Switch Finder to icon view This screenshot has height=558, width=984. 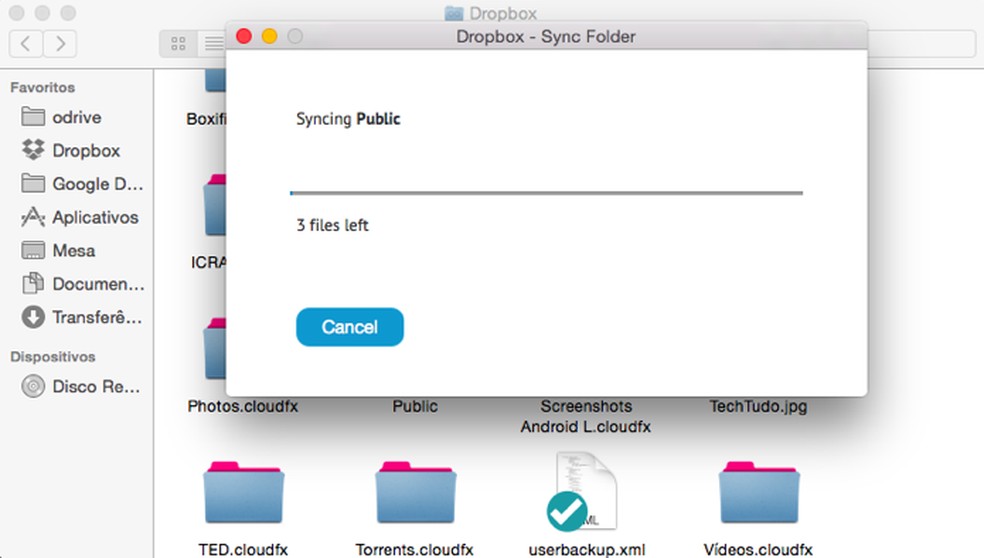[178, 44]
